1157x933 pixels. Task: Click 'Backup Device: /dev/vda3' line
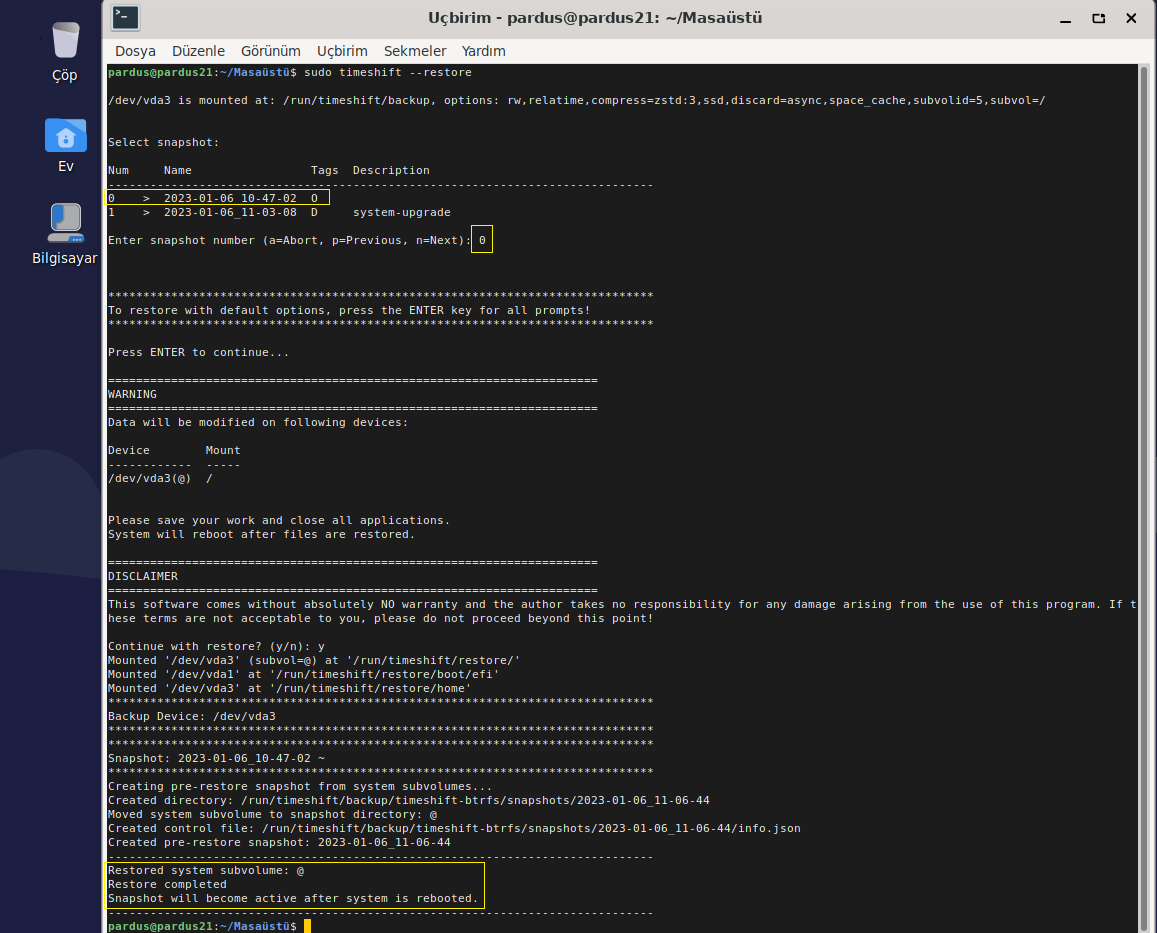click(x=192, y=716)
